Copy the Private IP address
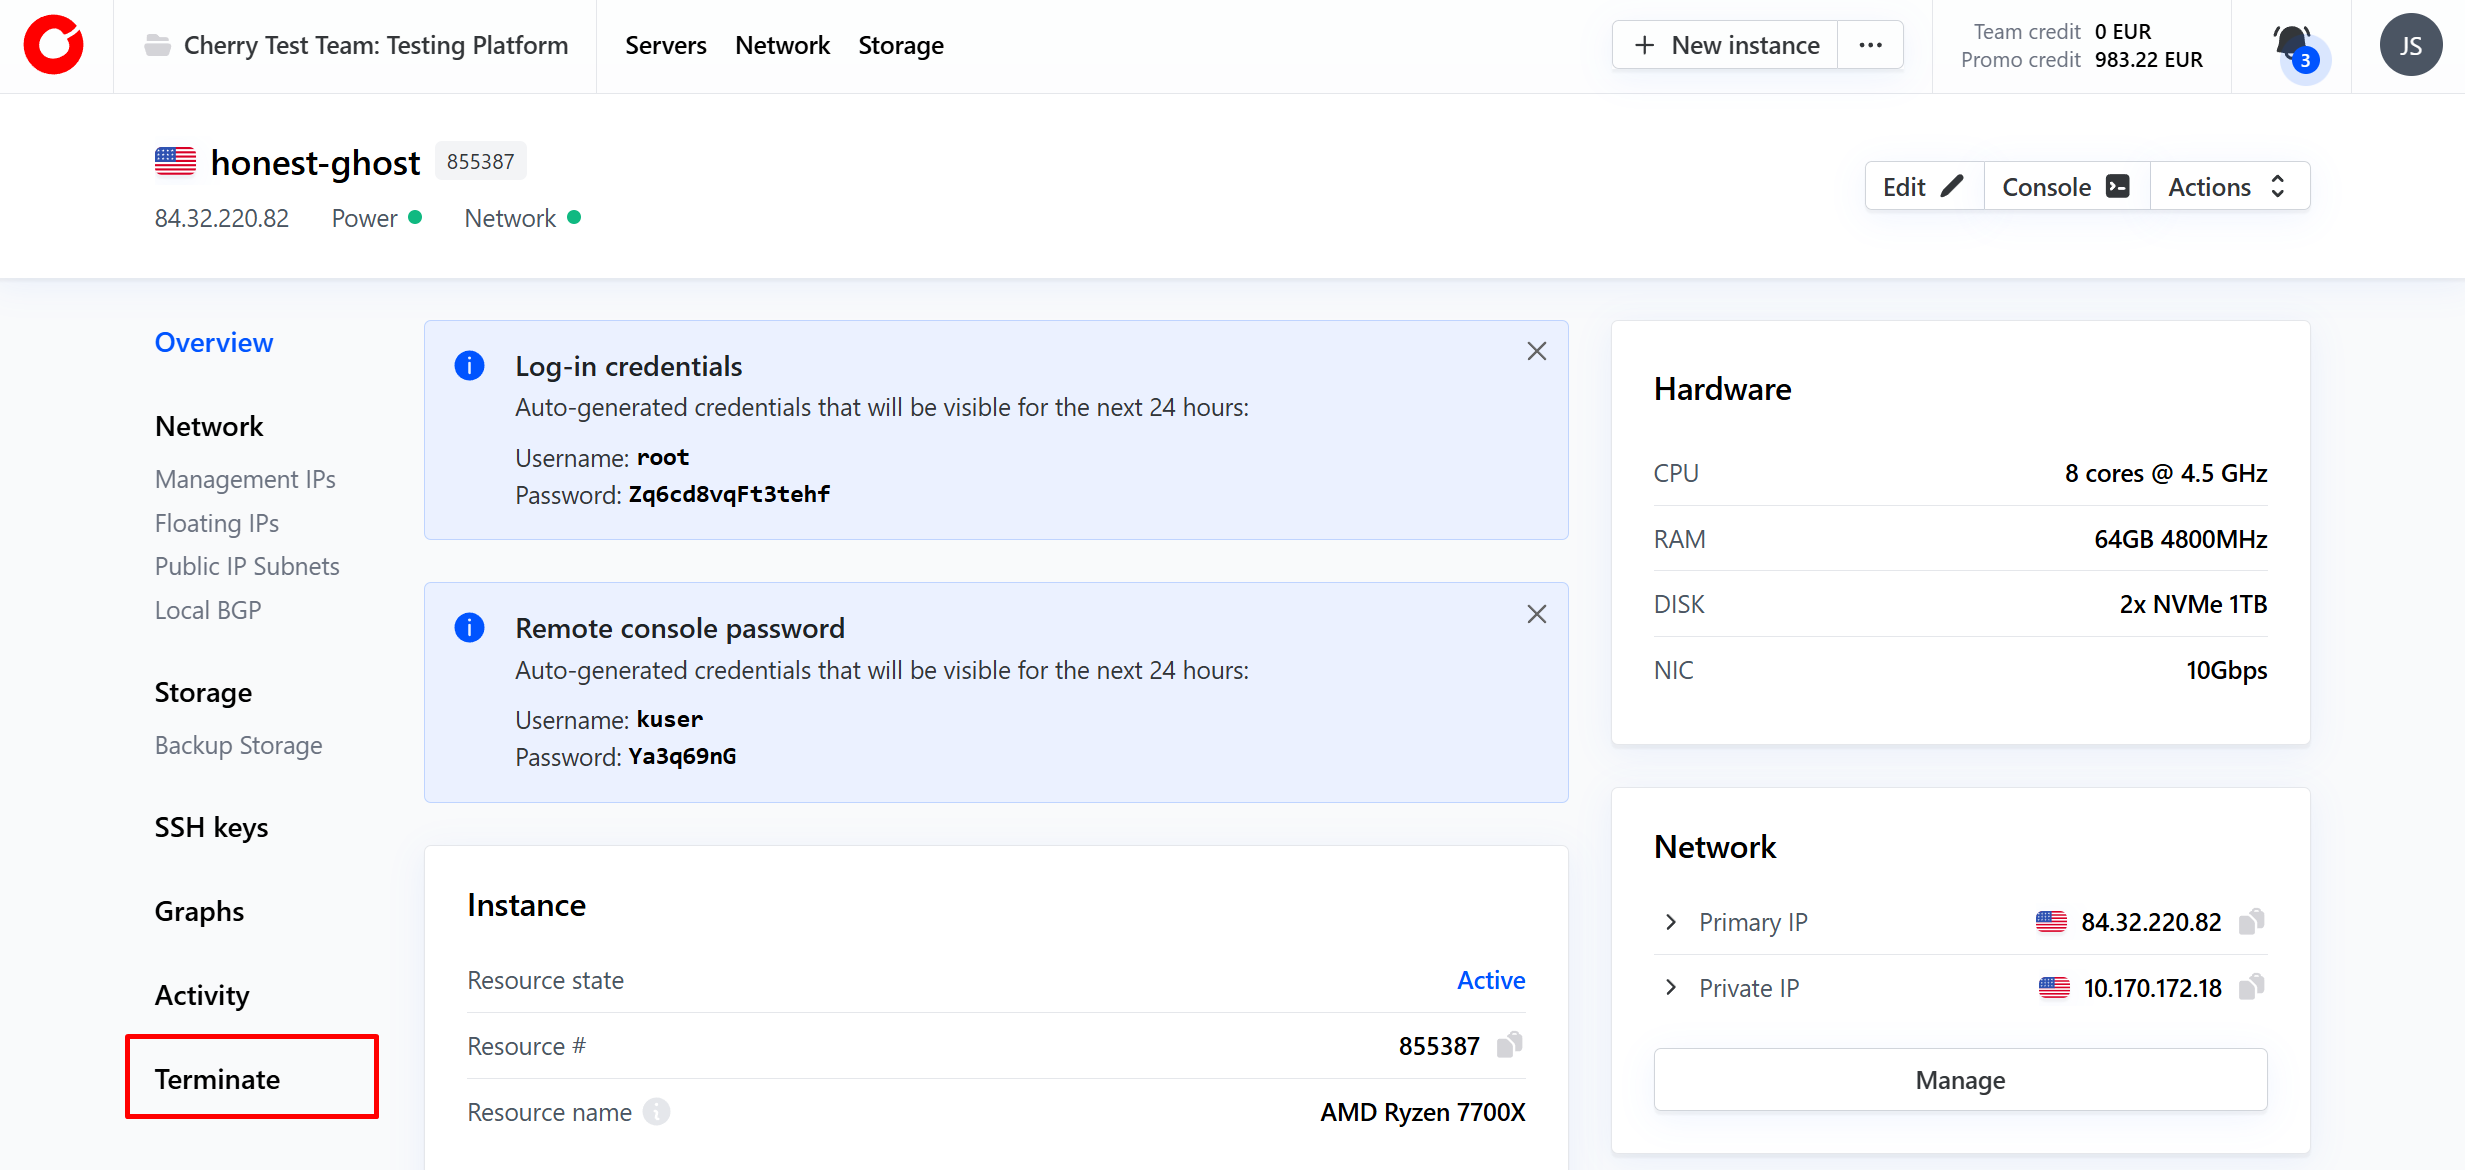This screenshot has width=2465, height=1170. (x=2251, y=987)
